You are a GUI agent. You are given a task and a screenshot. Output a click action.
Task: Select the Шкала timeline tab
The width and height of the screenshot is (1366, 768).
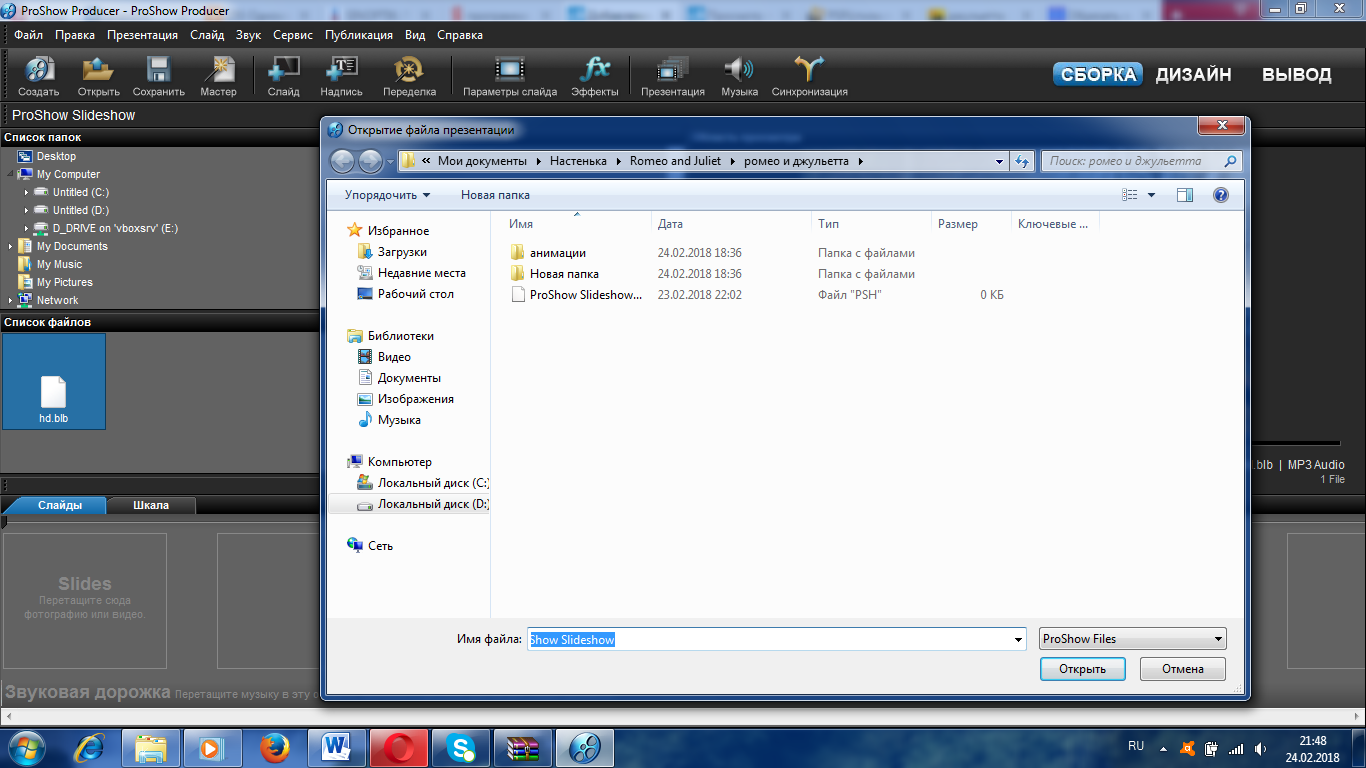[151, 505]
